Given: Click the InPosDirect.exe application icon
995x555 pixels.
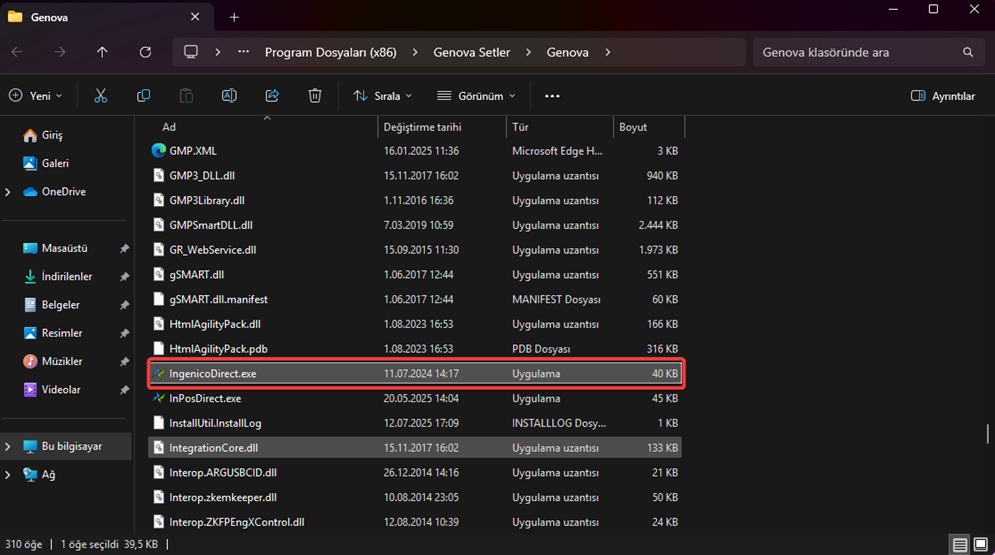Looking at the screenshot, I should 159,398.
